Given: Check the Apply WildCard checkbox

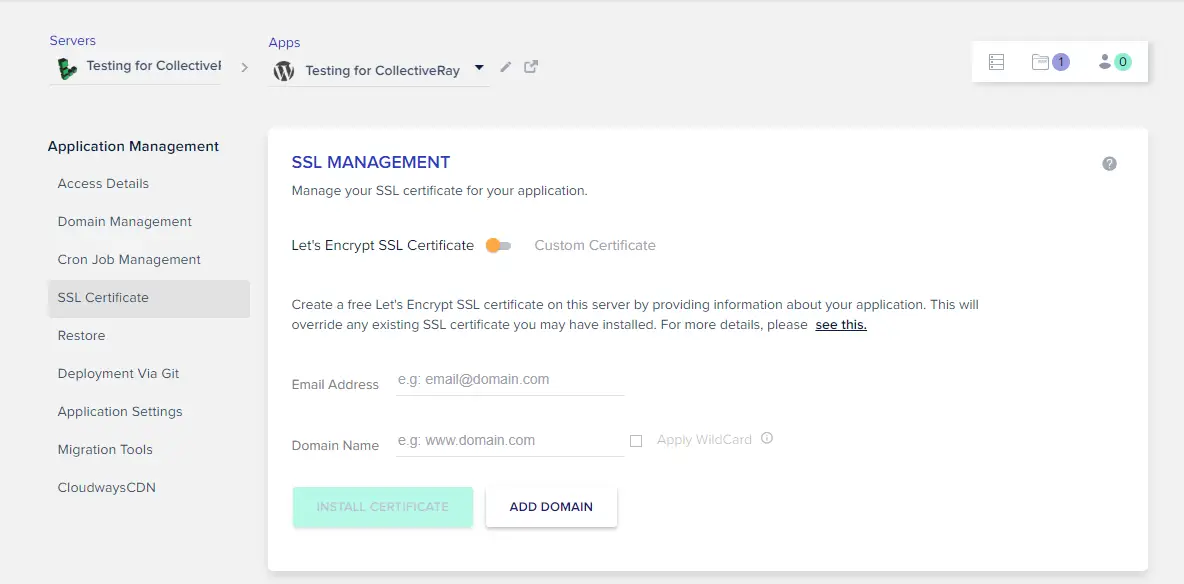Looking at the screenshot, I should (636, 440).
